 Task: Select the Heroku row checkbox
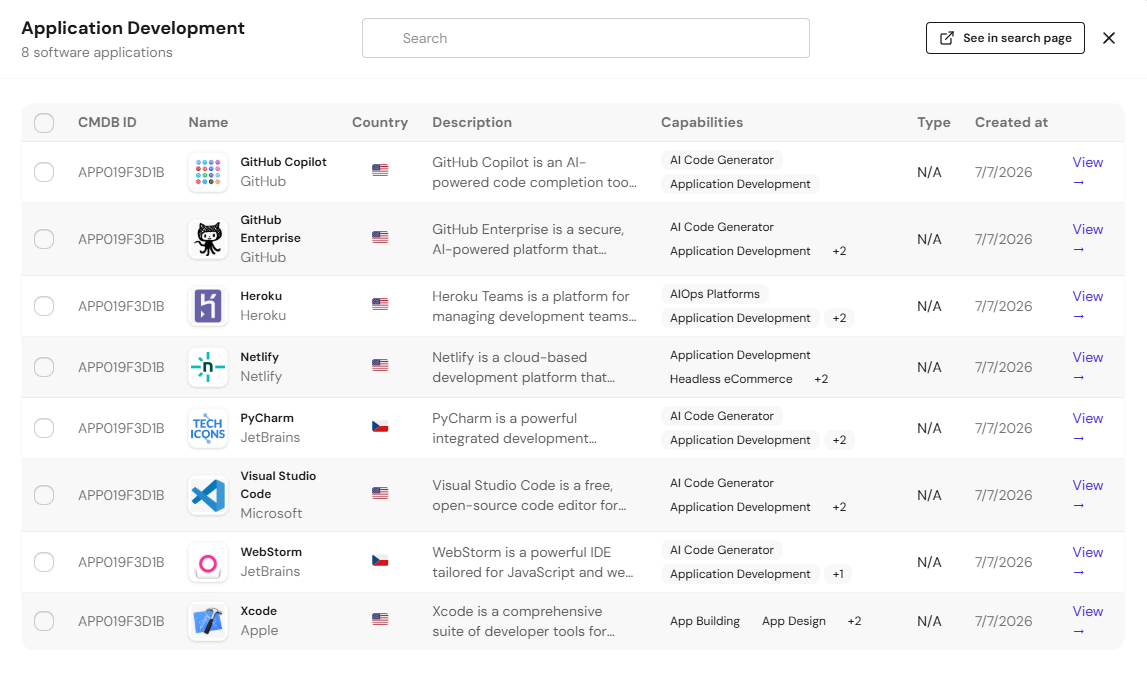(44, 306)
